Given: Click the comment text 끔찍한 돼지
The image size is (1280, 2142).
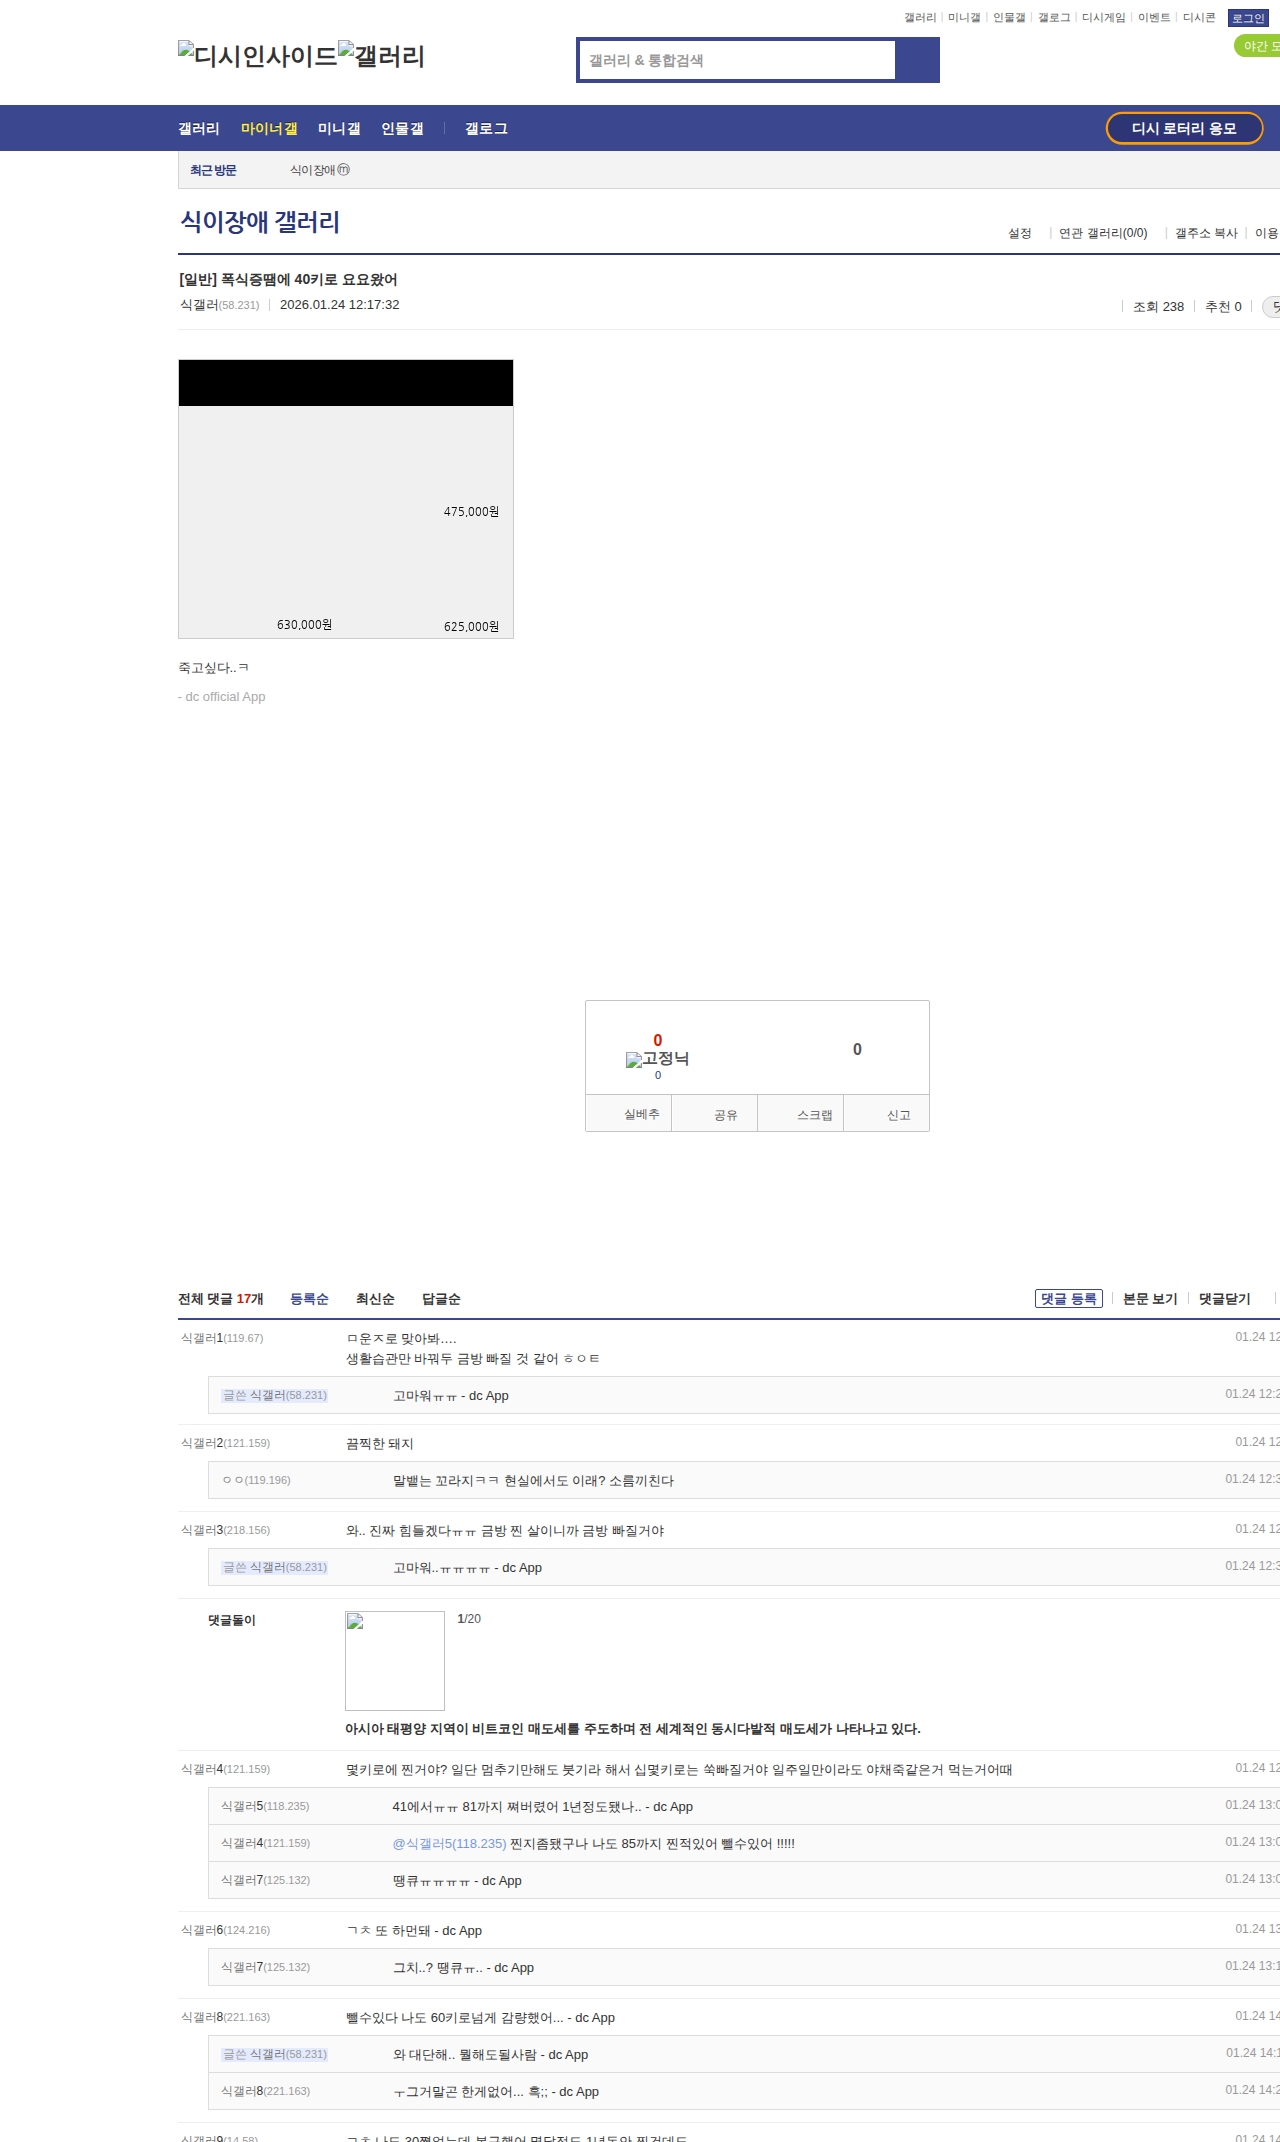Looking at the screenshot, I should tap(380, 1444).
